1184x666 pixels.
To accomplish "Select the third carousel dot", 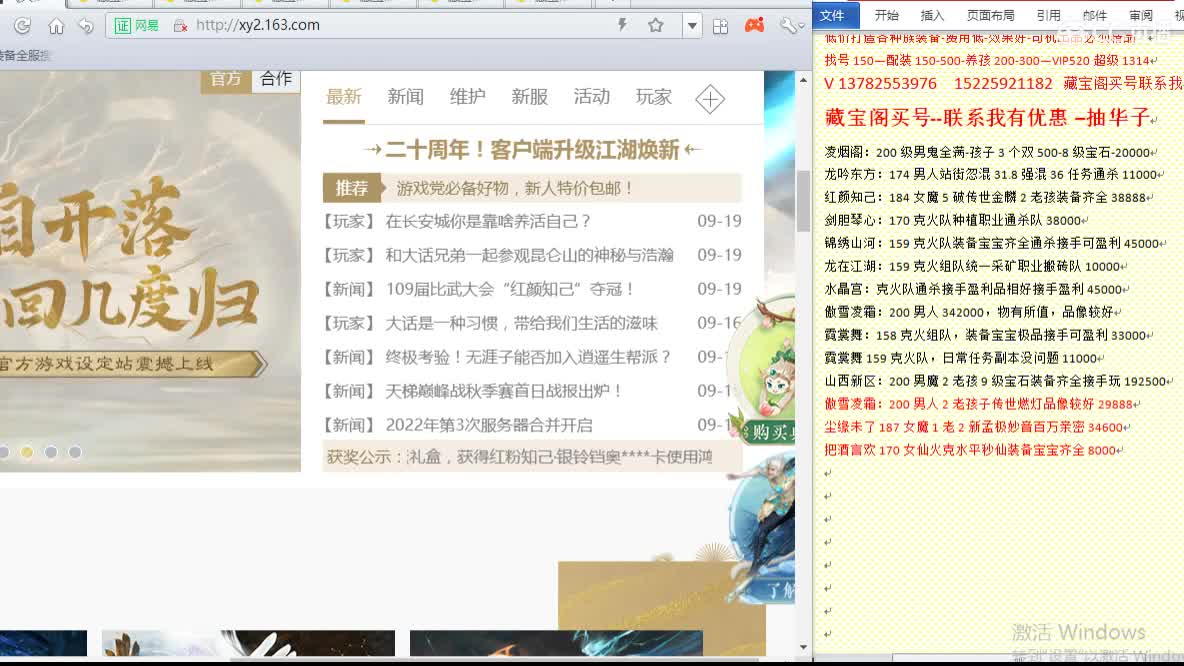I will pos(51,452).
